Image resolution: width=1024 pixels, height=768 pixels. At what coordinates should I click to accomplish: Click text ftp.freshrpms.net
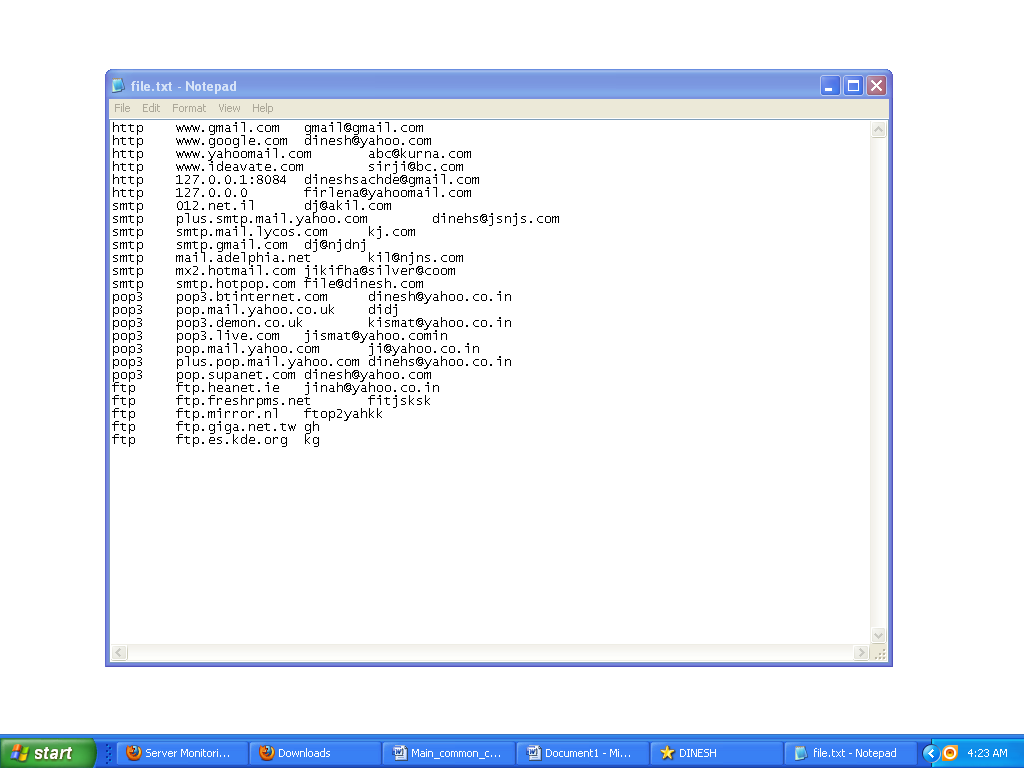click(244, 401)
